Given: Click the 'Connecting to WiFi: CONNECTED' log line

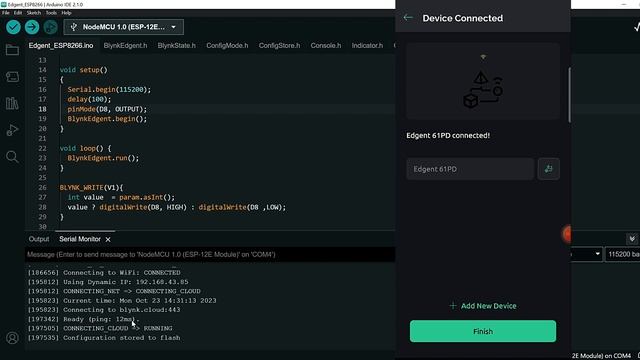Looking at the screenshot, I should (104, 272).
